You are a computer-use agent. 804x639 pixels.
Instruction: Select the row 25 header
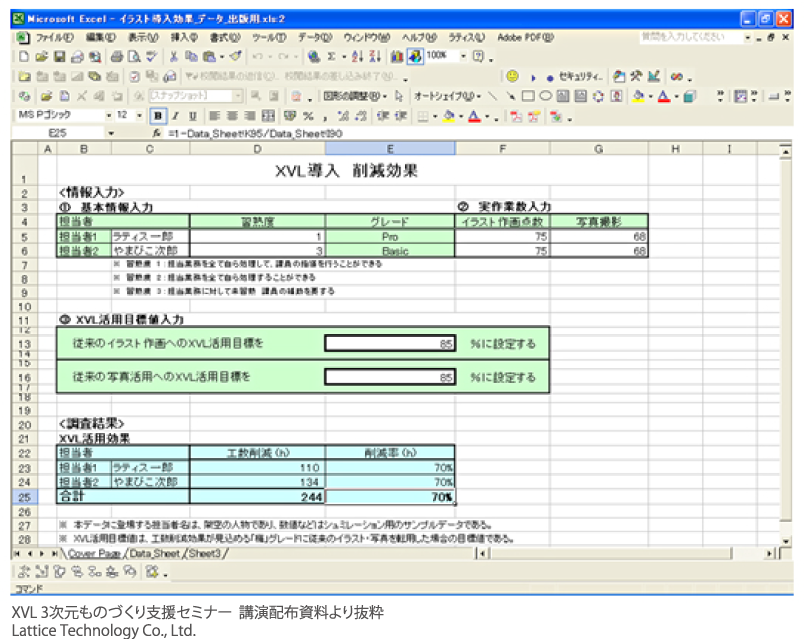point(24,497)
